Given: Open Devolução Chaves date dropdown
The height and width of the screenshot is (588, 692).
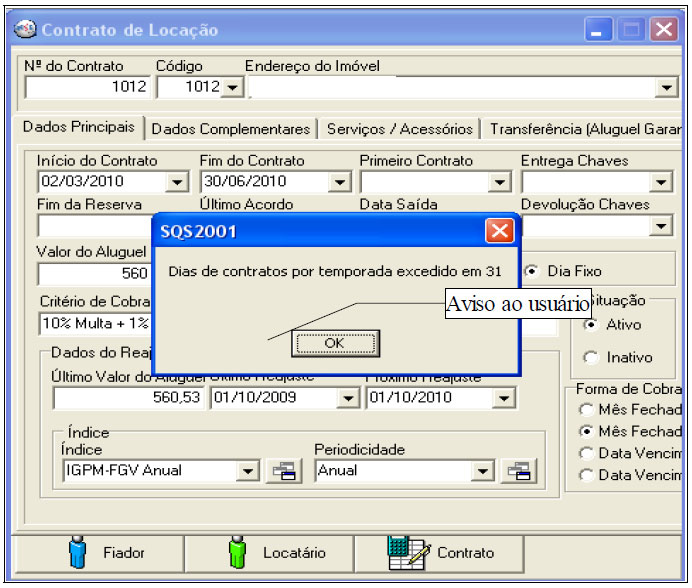Looking at the screenshot, I should [661, 226].
